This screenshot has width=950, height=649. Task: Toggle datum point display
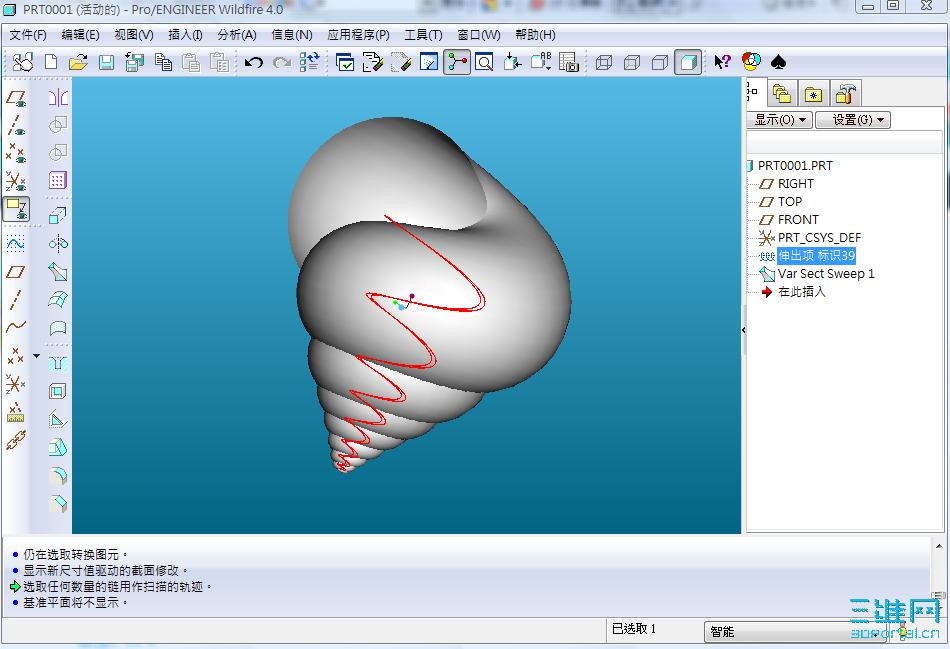click(x=16, y=153)
